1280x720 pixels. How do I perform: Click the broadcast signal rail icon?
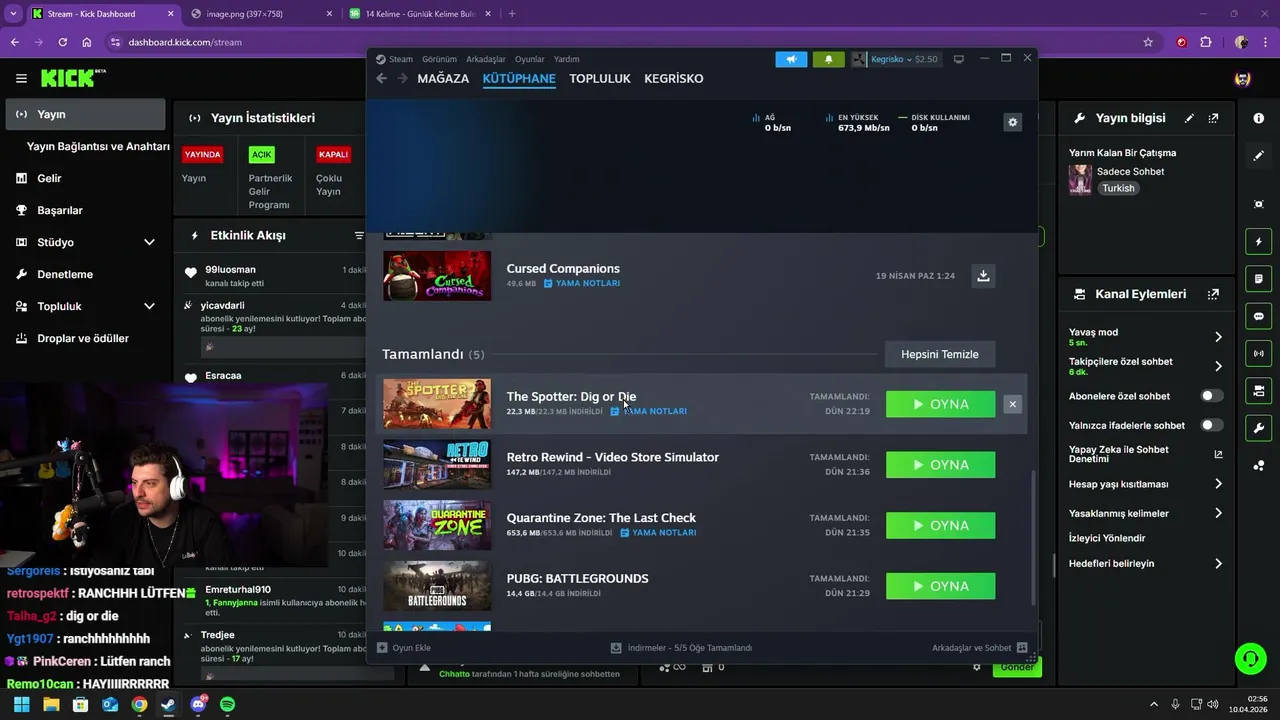click(1258, 353)
